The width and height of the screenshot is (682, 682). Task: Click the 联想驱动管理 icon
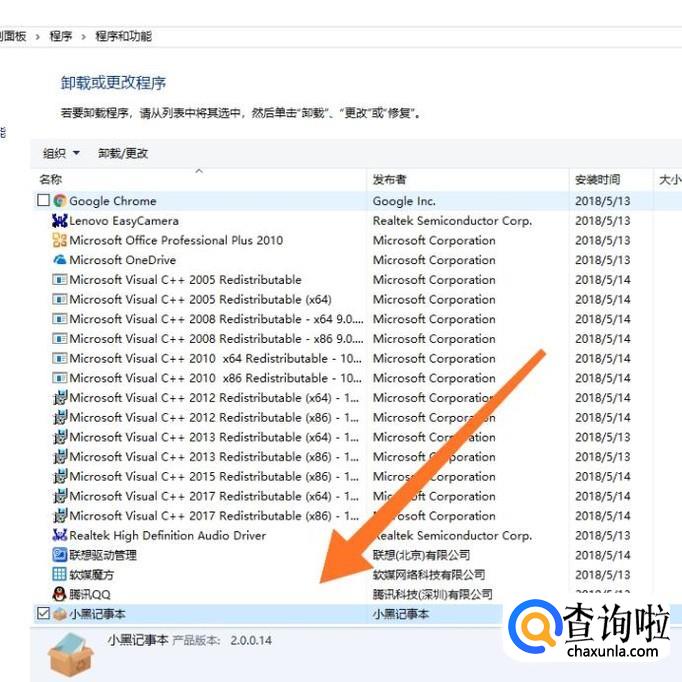tap(60, 555)
